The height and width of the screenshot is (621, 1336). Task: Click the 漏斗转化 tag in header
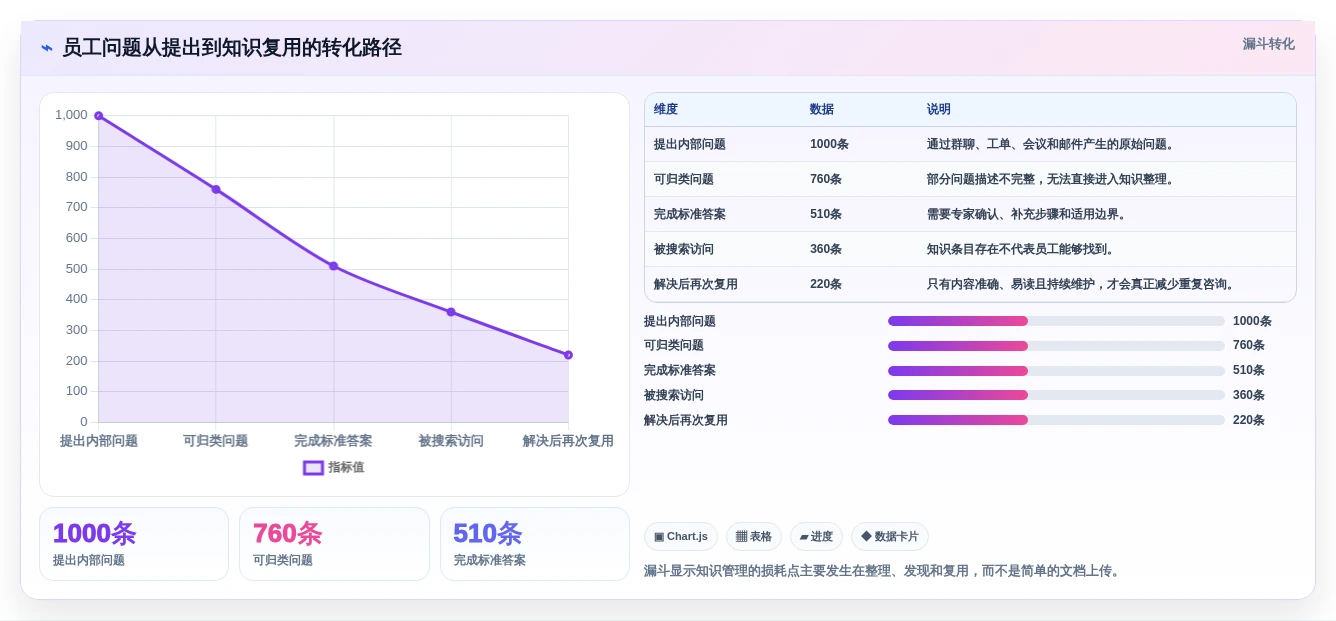tap(1268, 44)
